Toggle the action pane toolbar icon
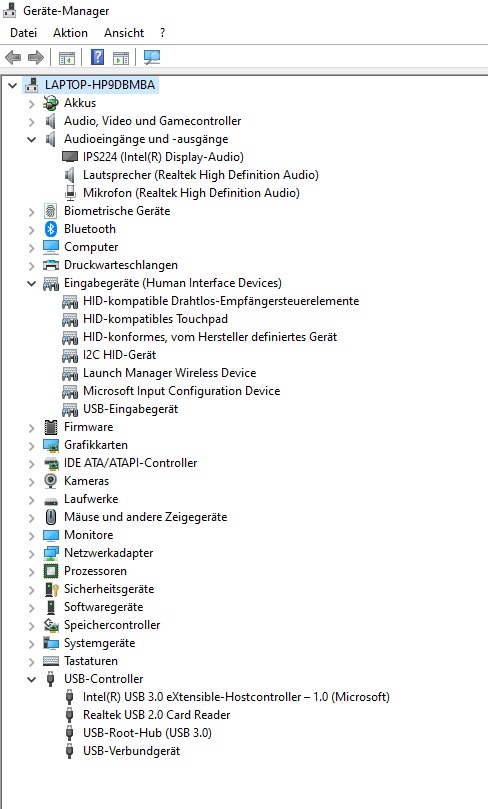The height and width of the screenshot is (809, 488). click(121, 58)
